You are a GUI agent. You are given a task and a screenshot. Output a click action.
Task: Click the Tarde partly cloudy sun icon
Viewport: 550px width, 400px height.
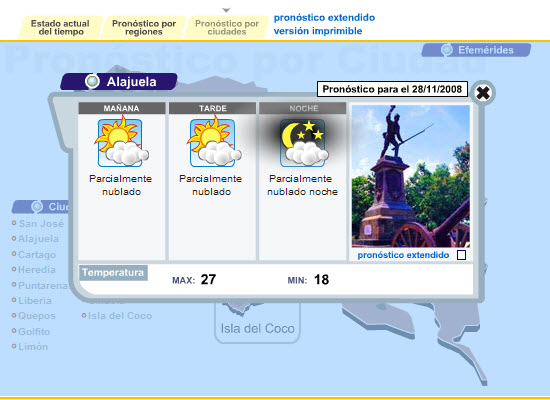[x=213, y=142]
